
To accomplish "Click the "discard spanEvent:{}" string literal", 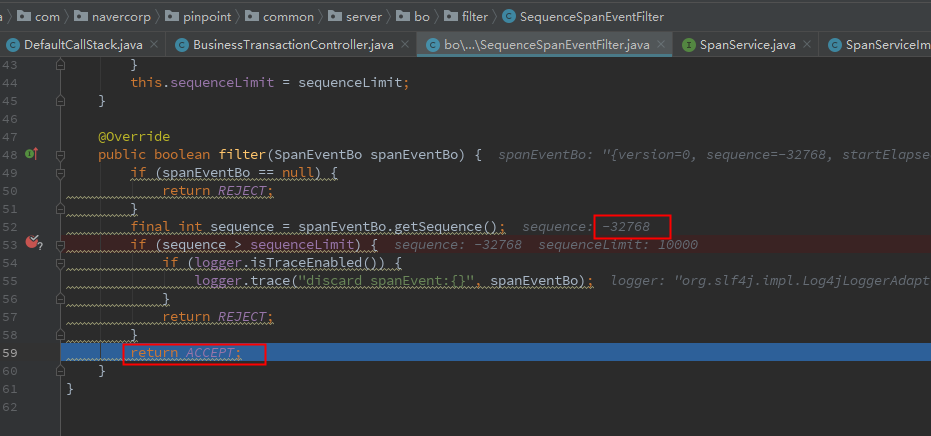I will [385, 281].
